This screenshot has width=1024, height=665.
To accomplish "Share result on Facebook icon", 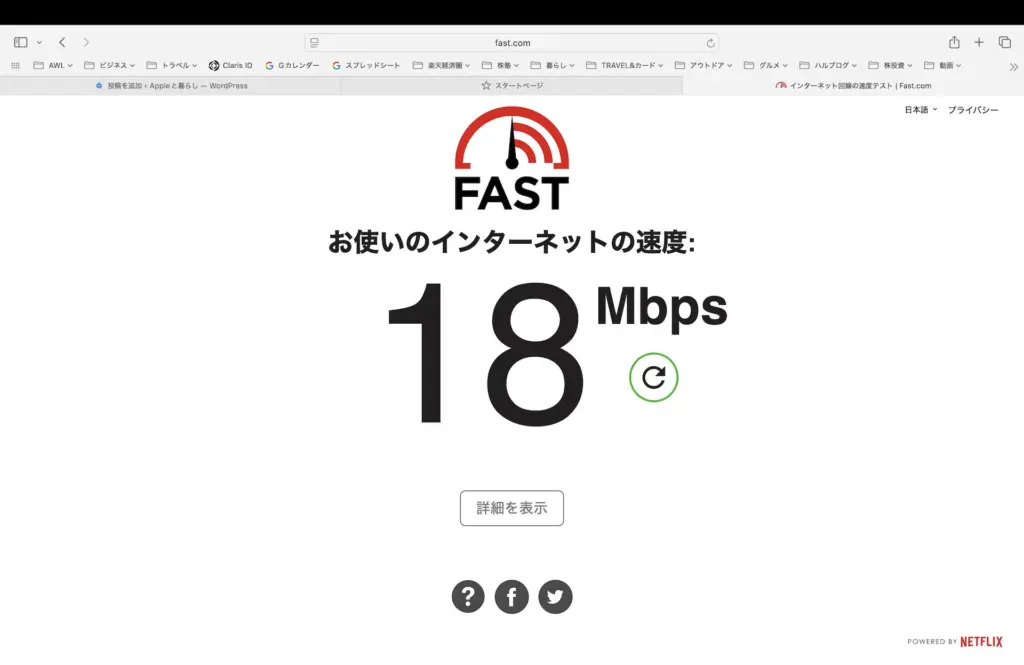I will point(511,596).
